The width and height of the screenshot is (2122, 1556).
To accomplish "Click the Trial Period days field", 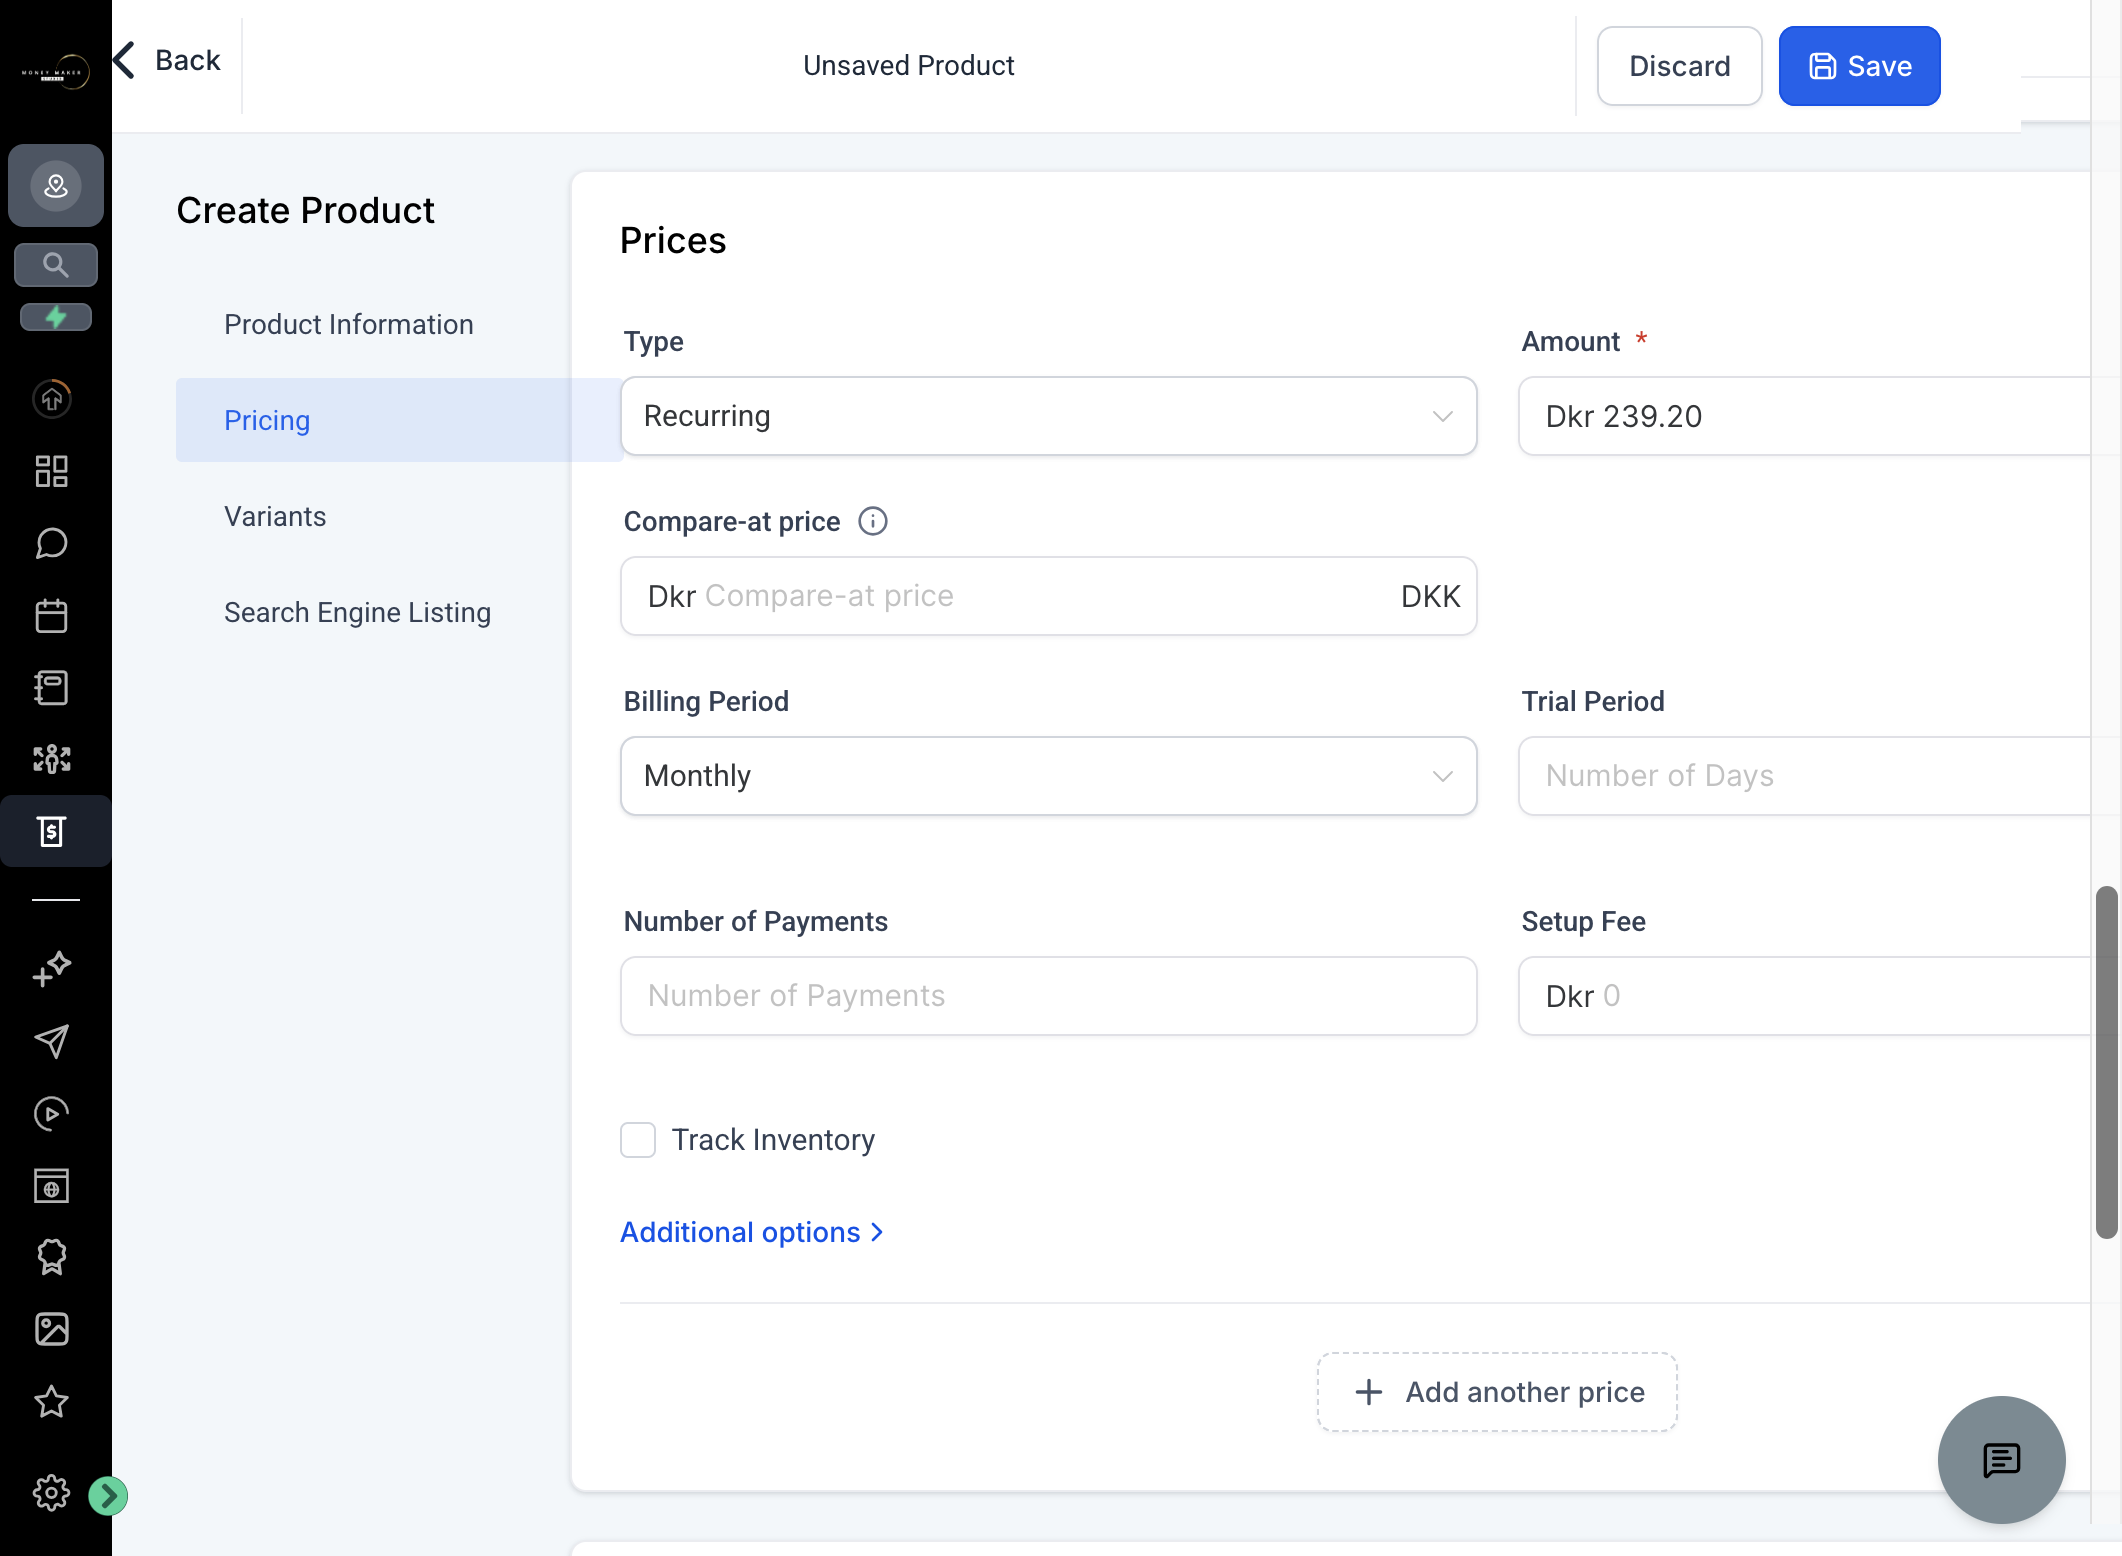I will pyautogui.click(x=1804, y=776).
